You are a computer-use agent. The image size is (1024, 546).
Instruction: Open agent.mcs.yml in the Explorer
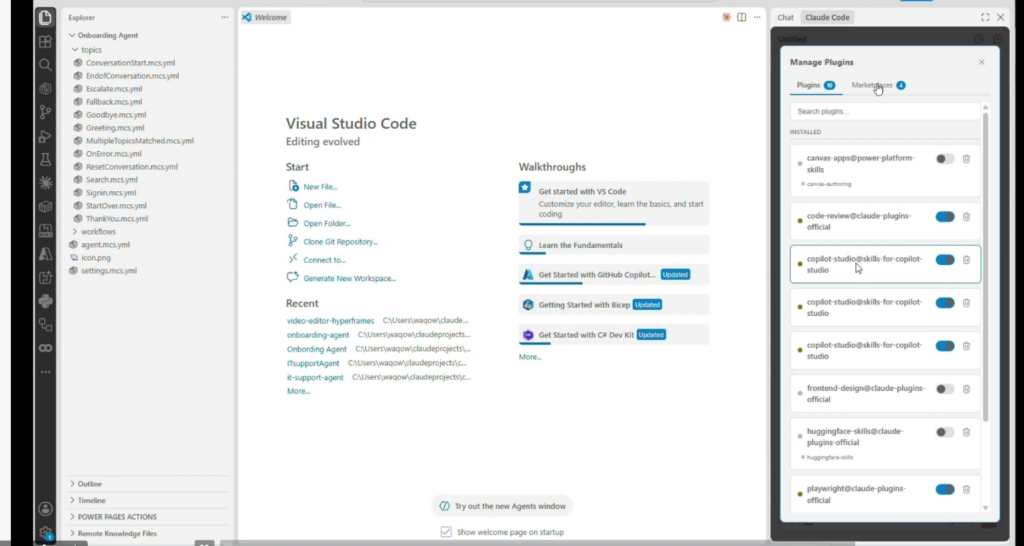(x=105, y=245)
